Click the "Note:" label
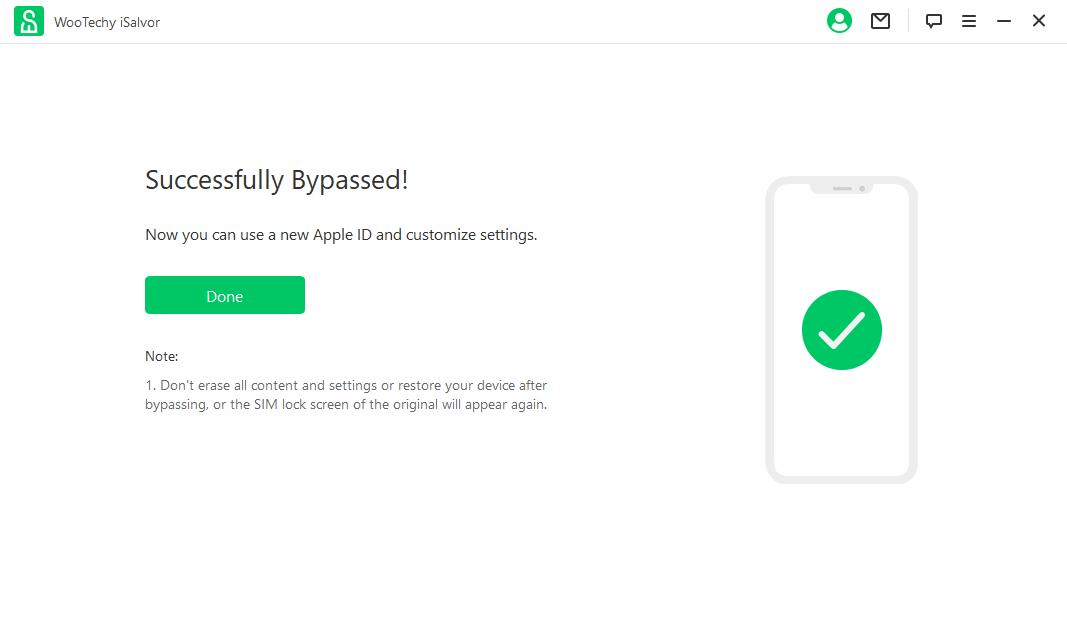This screenshot has height=624, width=1067. coord(161,356)
